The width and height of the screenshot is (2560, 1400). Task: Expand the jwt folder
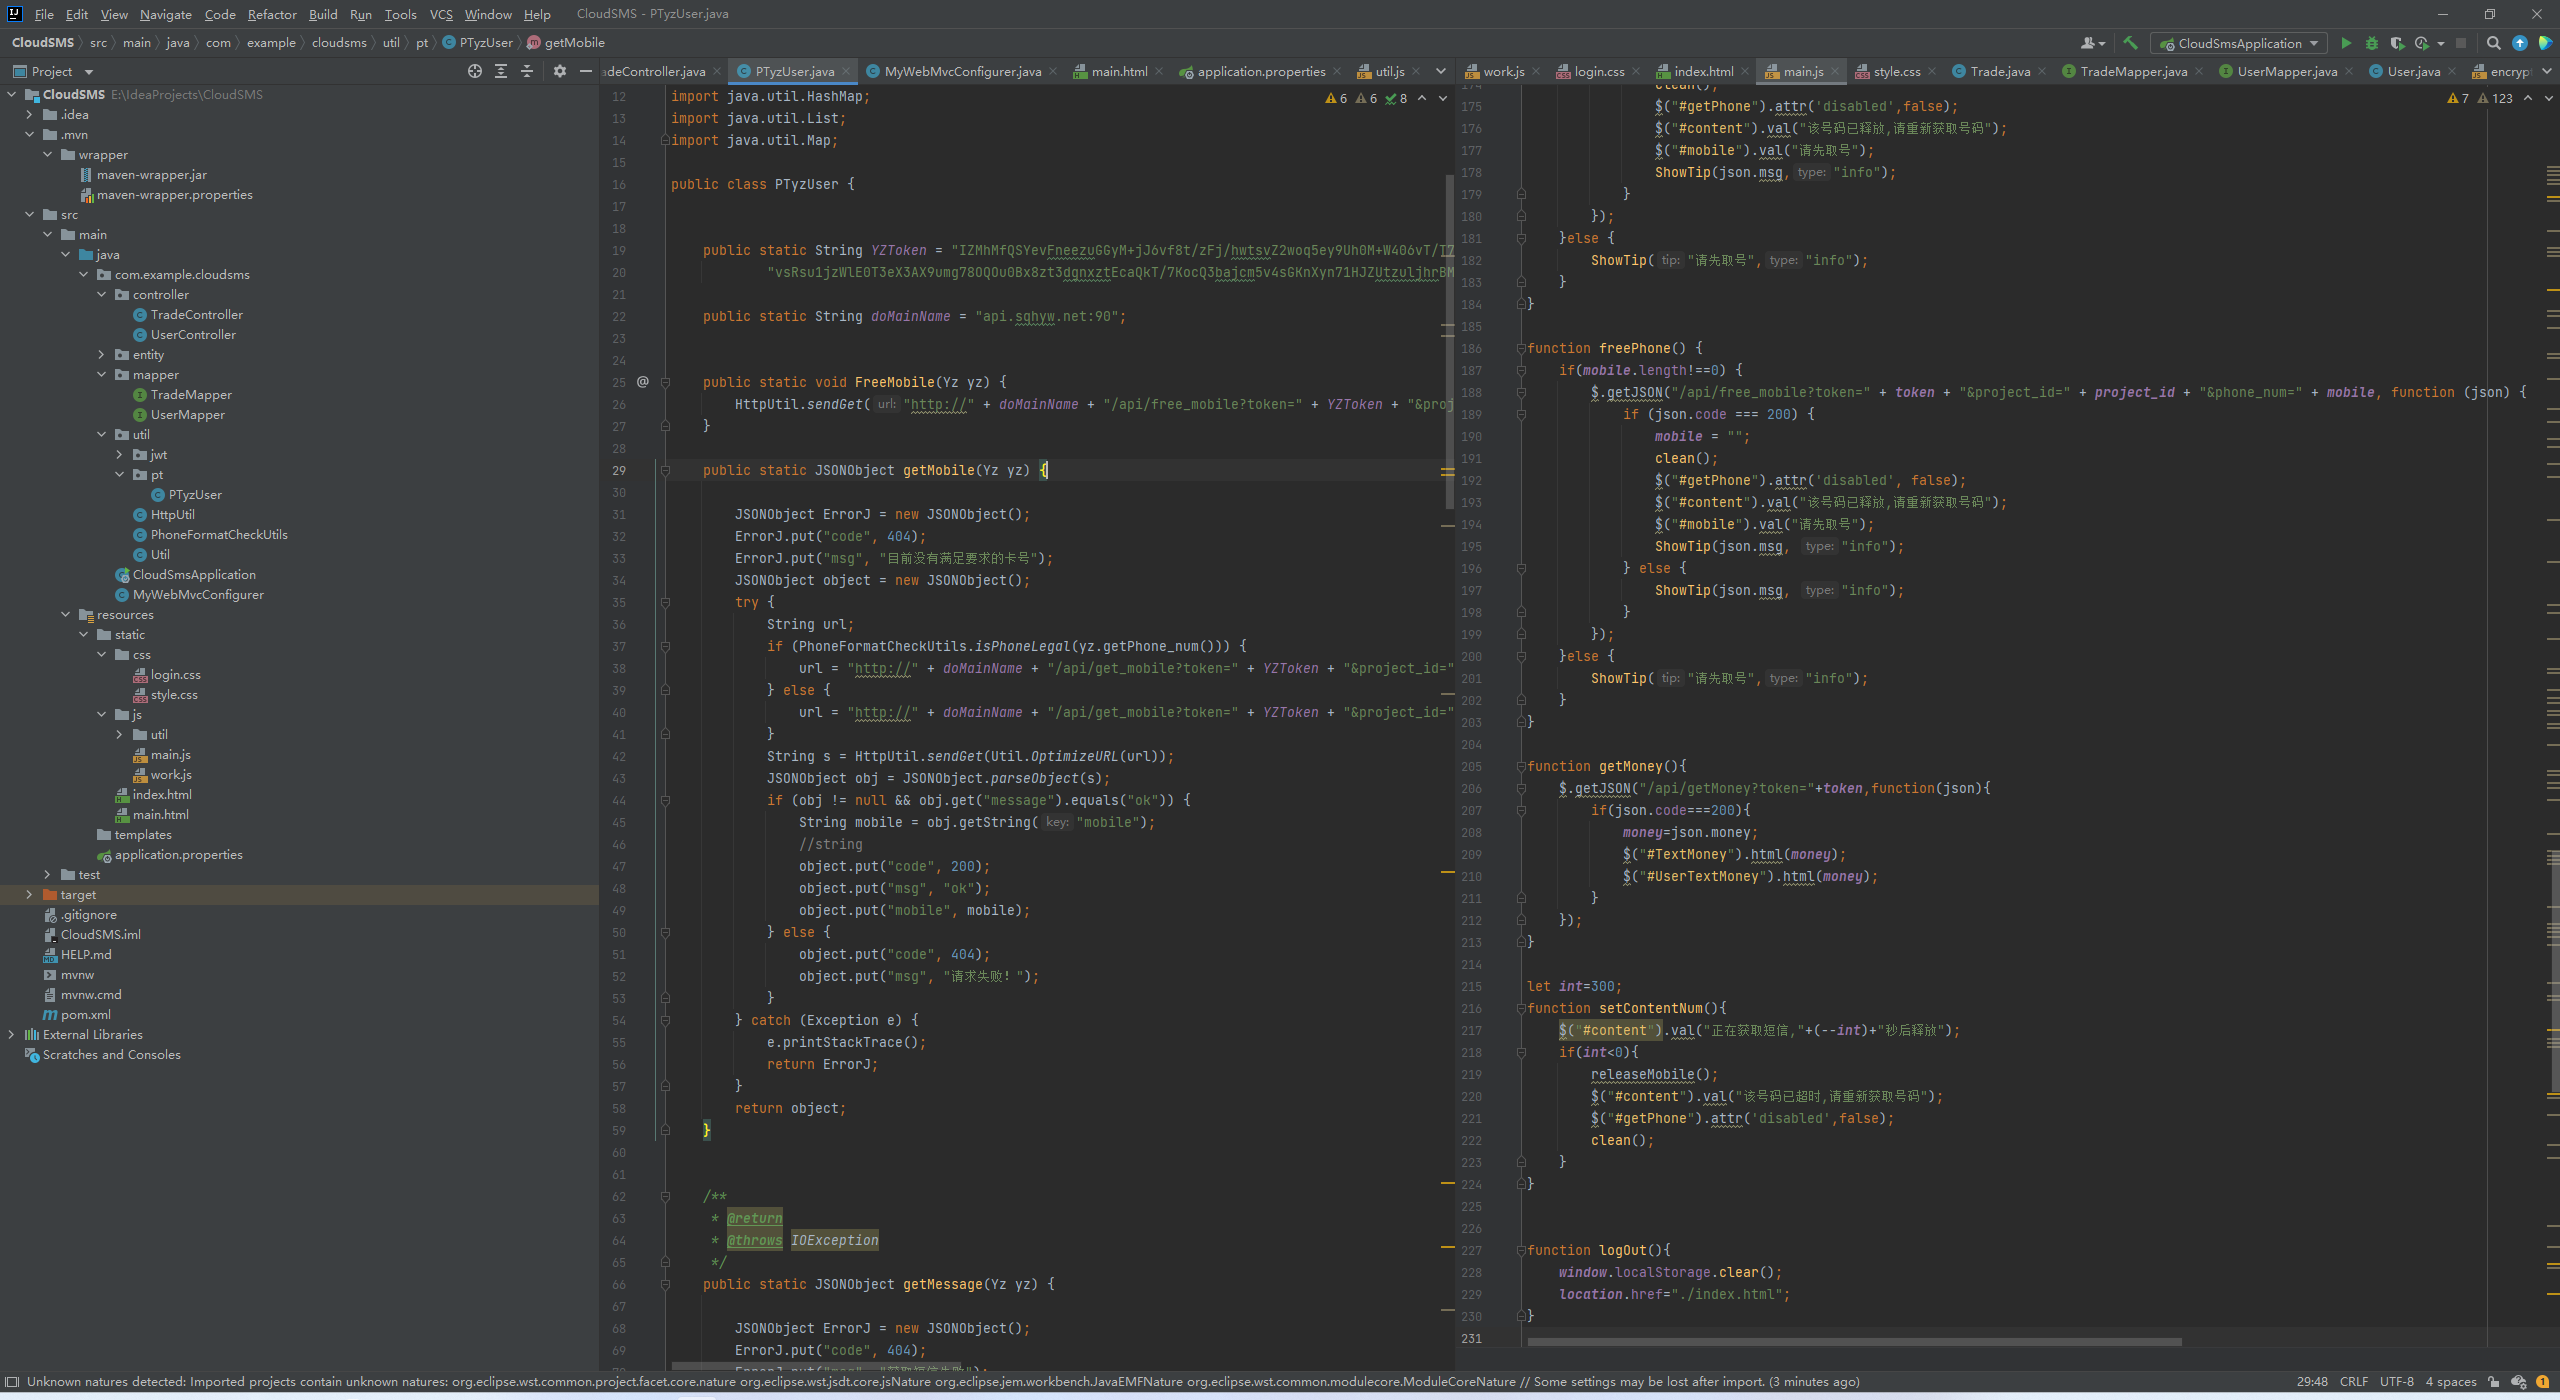[119, 454]
